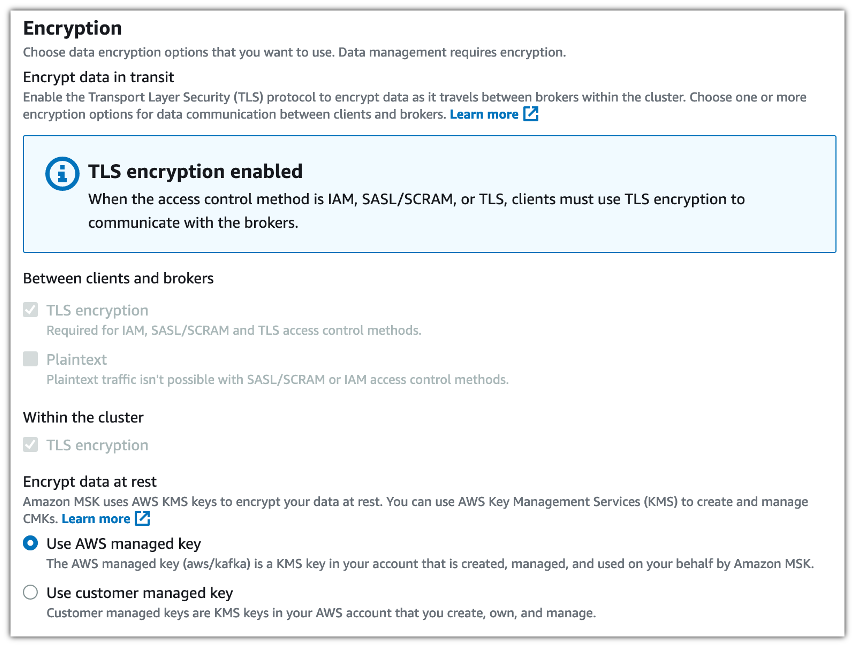Image resolution: width=854 pixels, height=645 pixels.
Task: Click the Between clients and brokers label
Action: pyautogui.click(x=118, y=278)
